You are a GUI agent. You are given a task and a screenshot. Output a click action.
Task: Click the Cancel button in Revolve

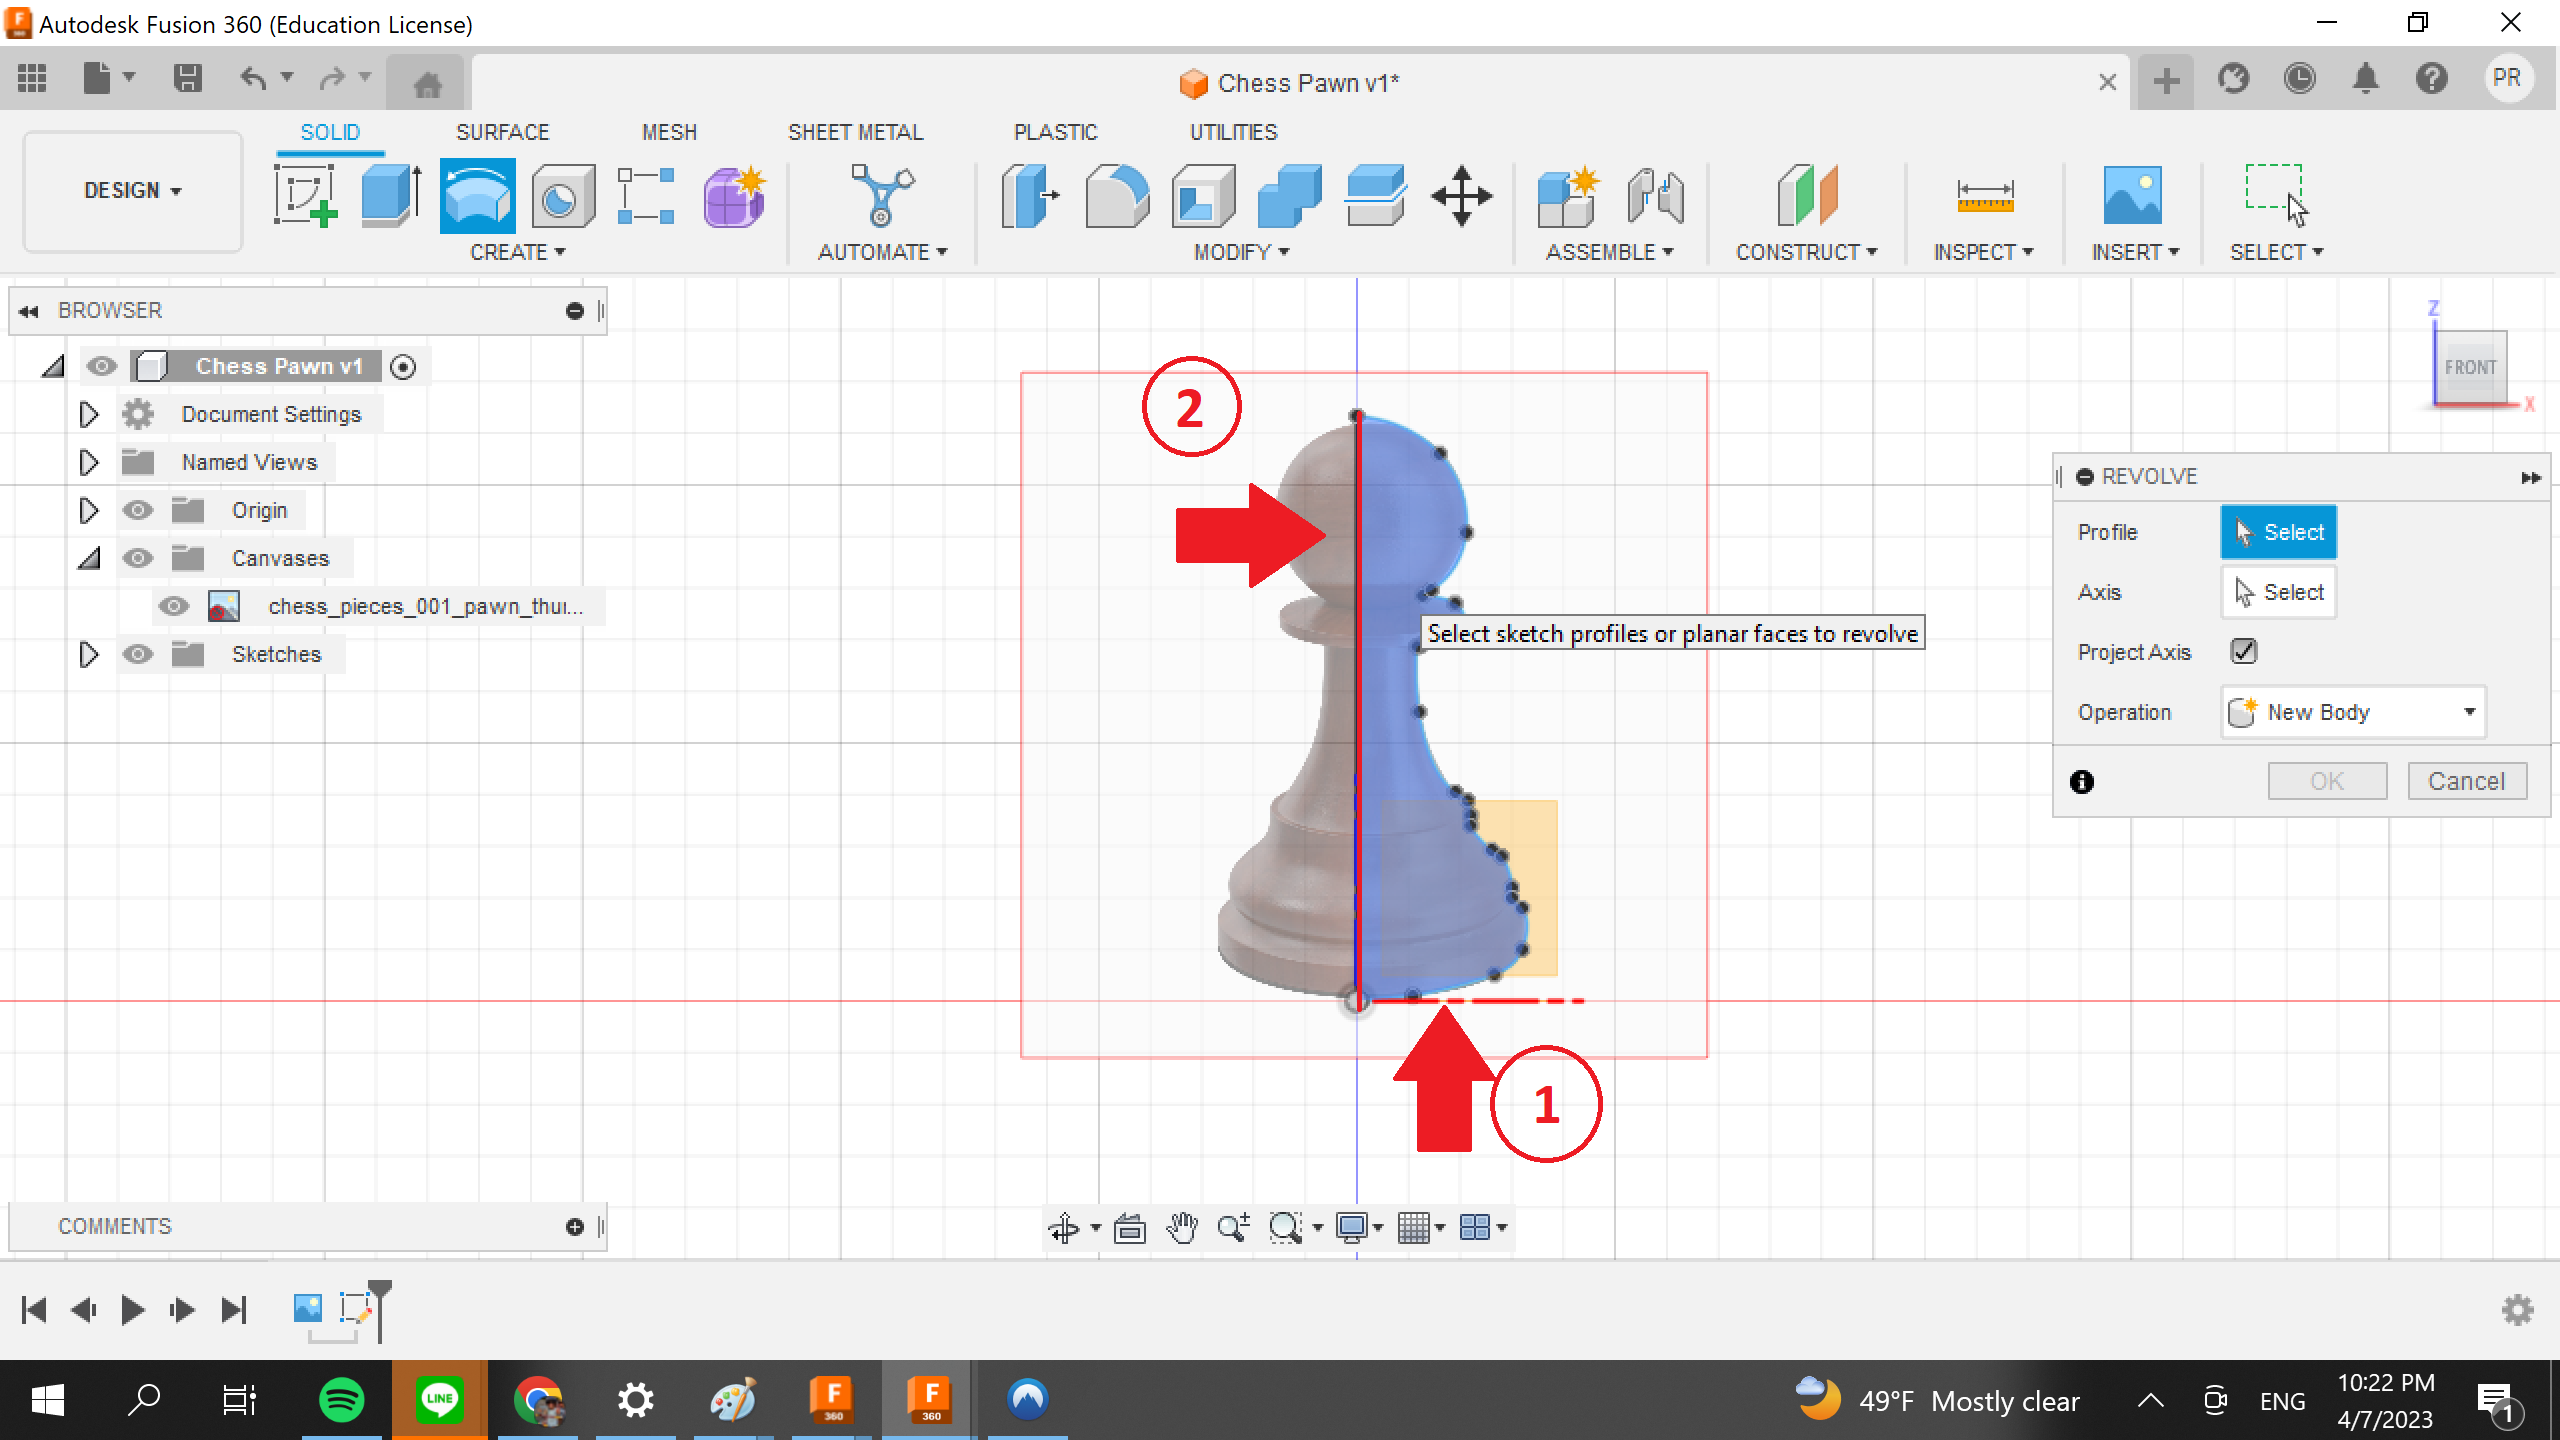(x=2465, y=781)
